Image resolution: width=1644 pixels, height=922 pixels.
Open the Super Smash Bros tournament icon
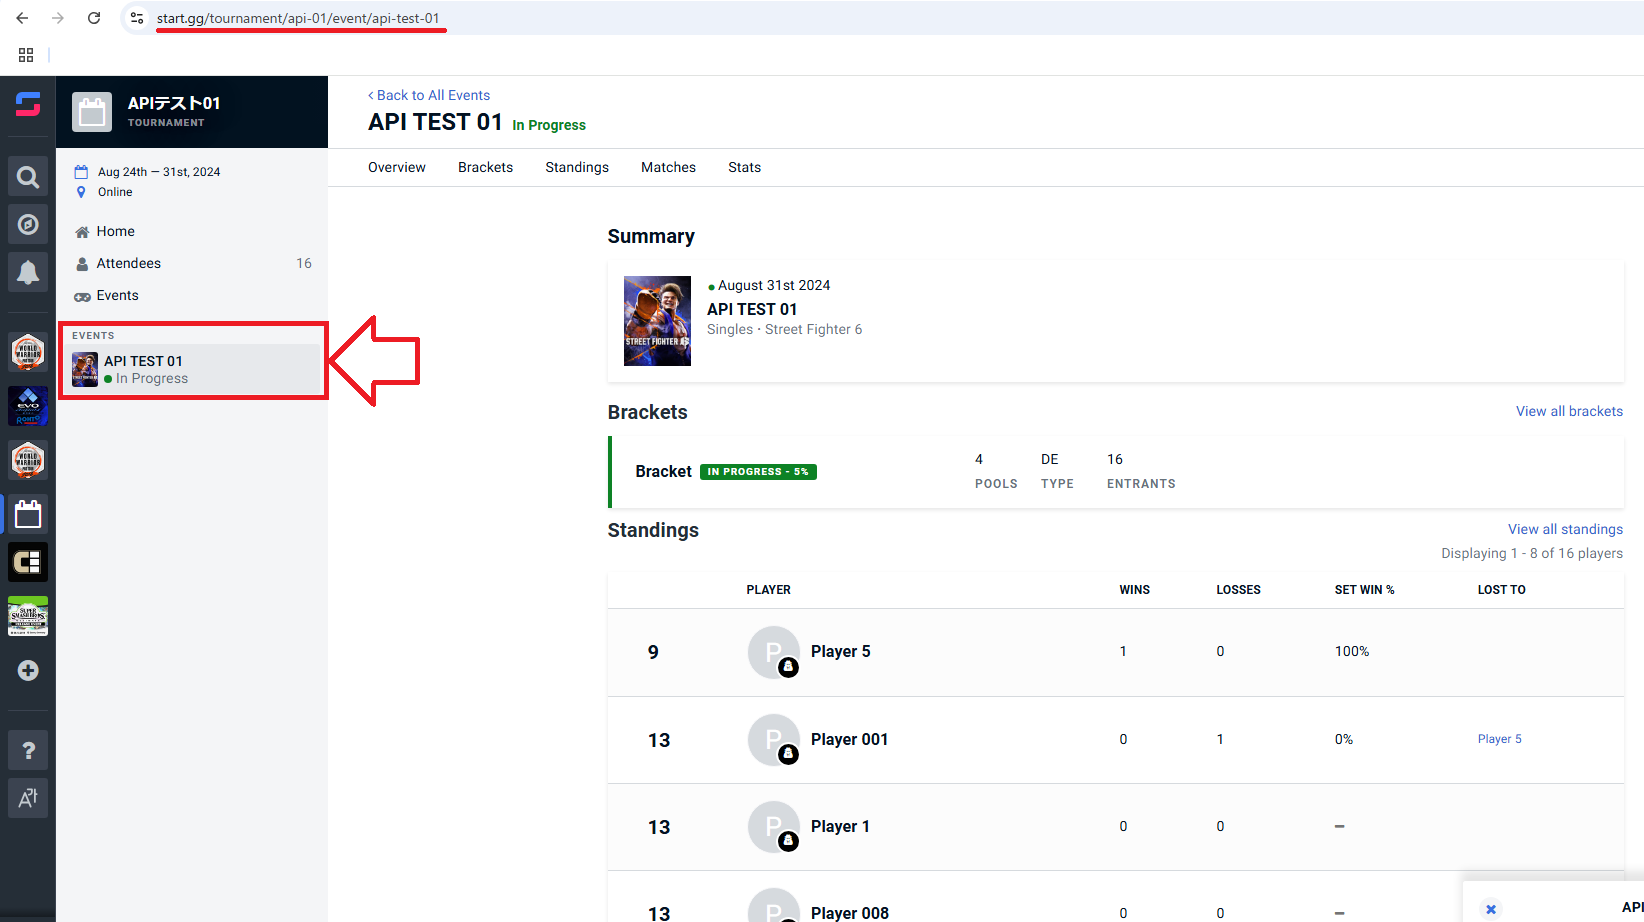click(28, 616)
